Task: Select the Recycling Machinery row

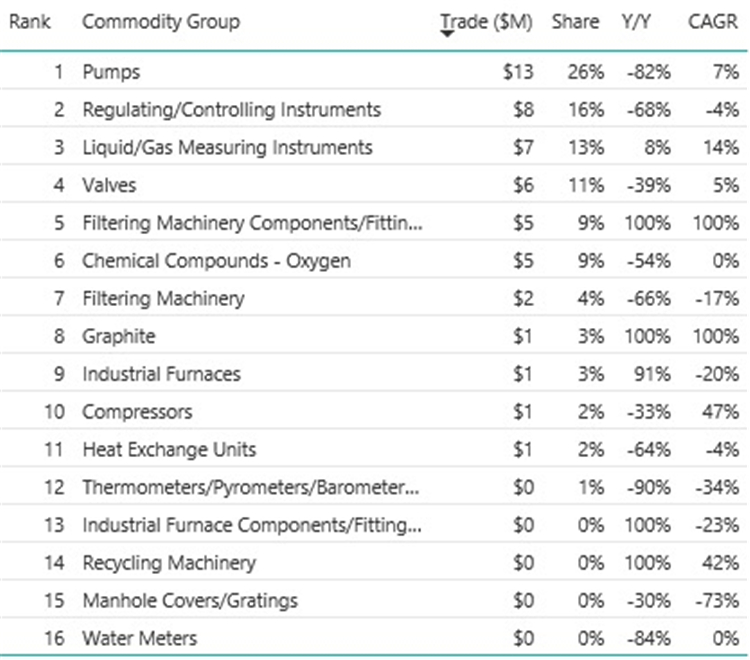Action: [374, 563]
